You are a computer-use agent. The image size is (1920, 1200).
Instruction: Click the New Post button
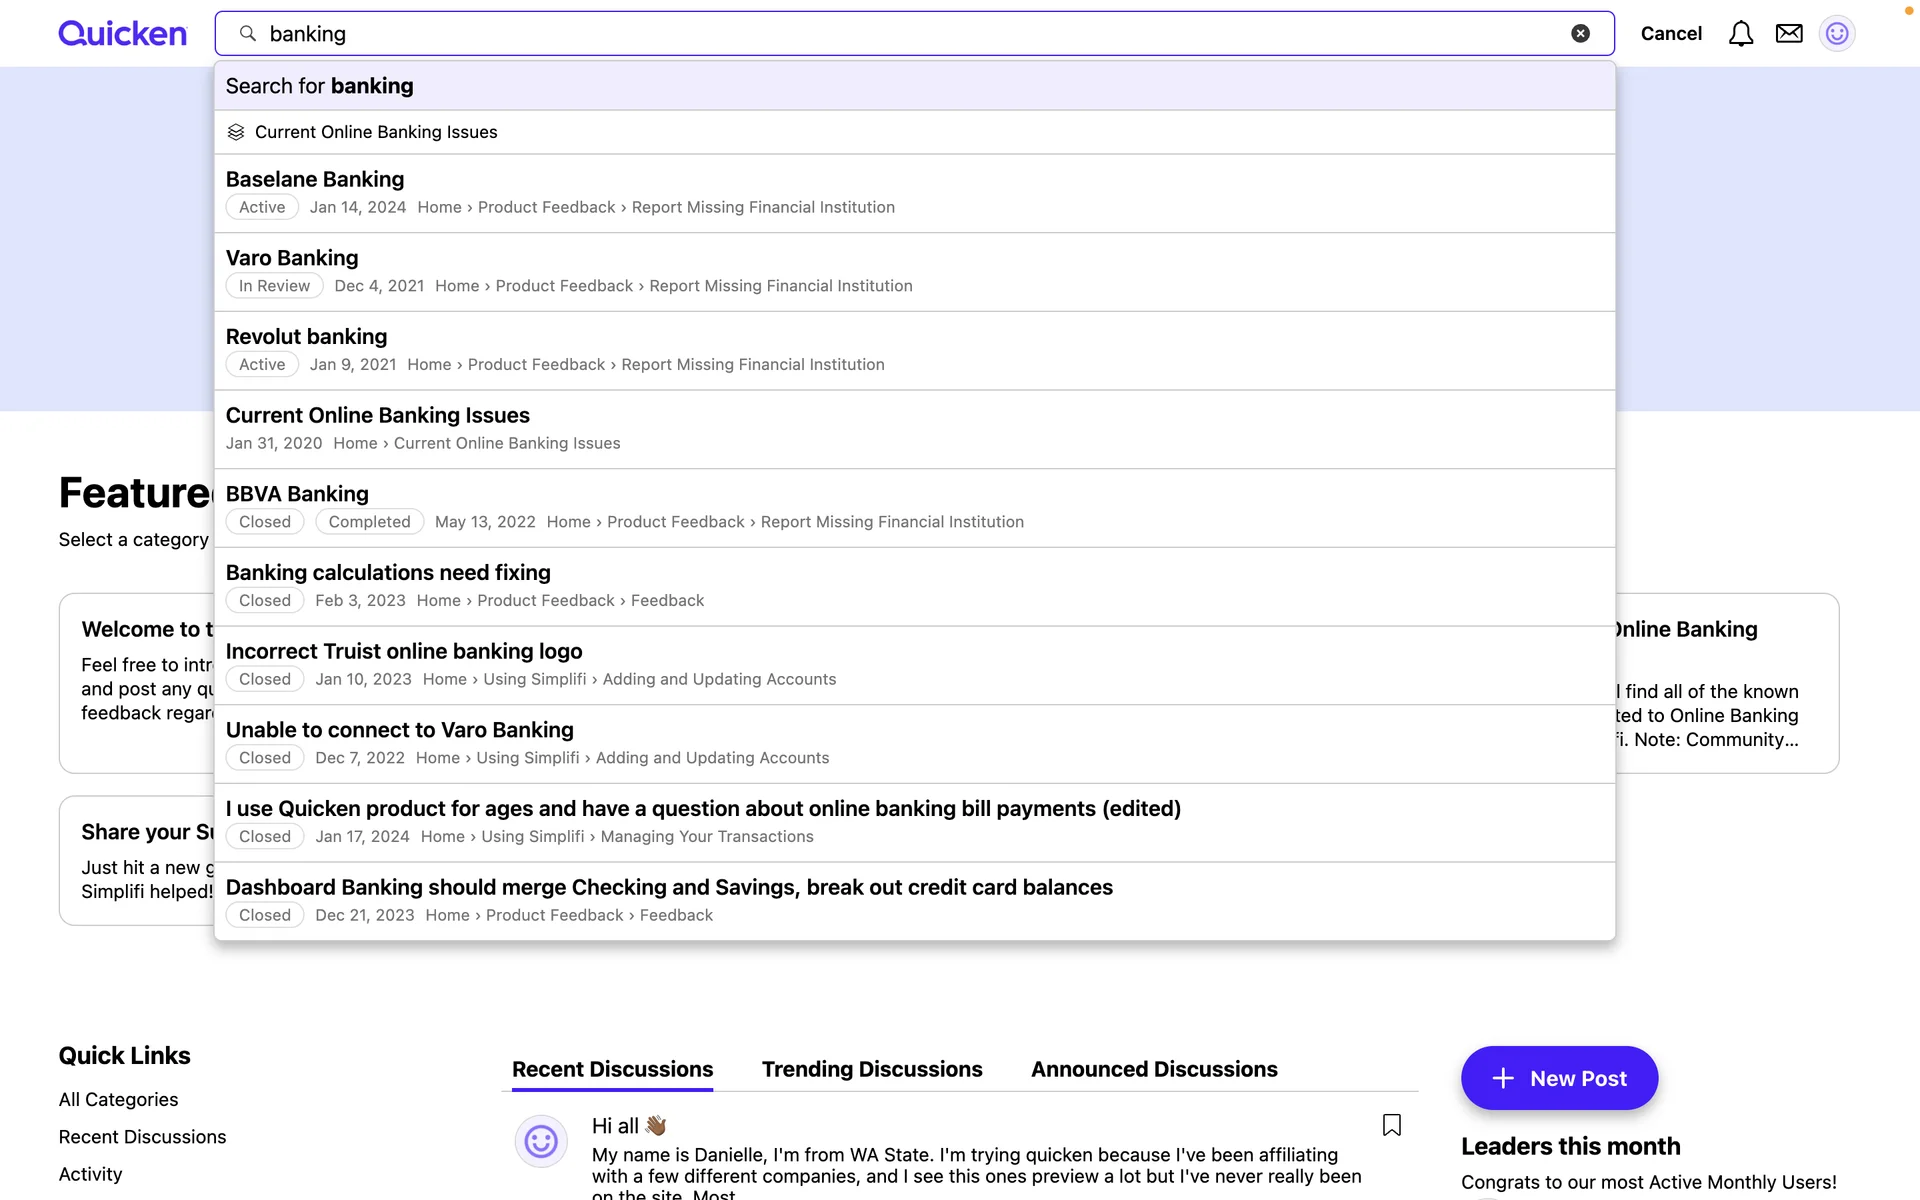click(x=1559, y=1078)
